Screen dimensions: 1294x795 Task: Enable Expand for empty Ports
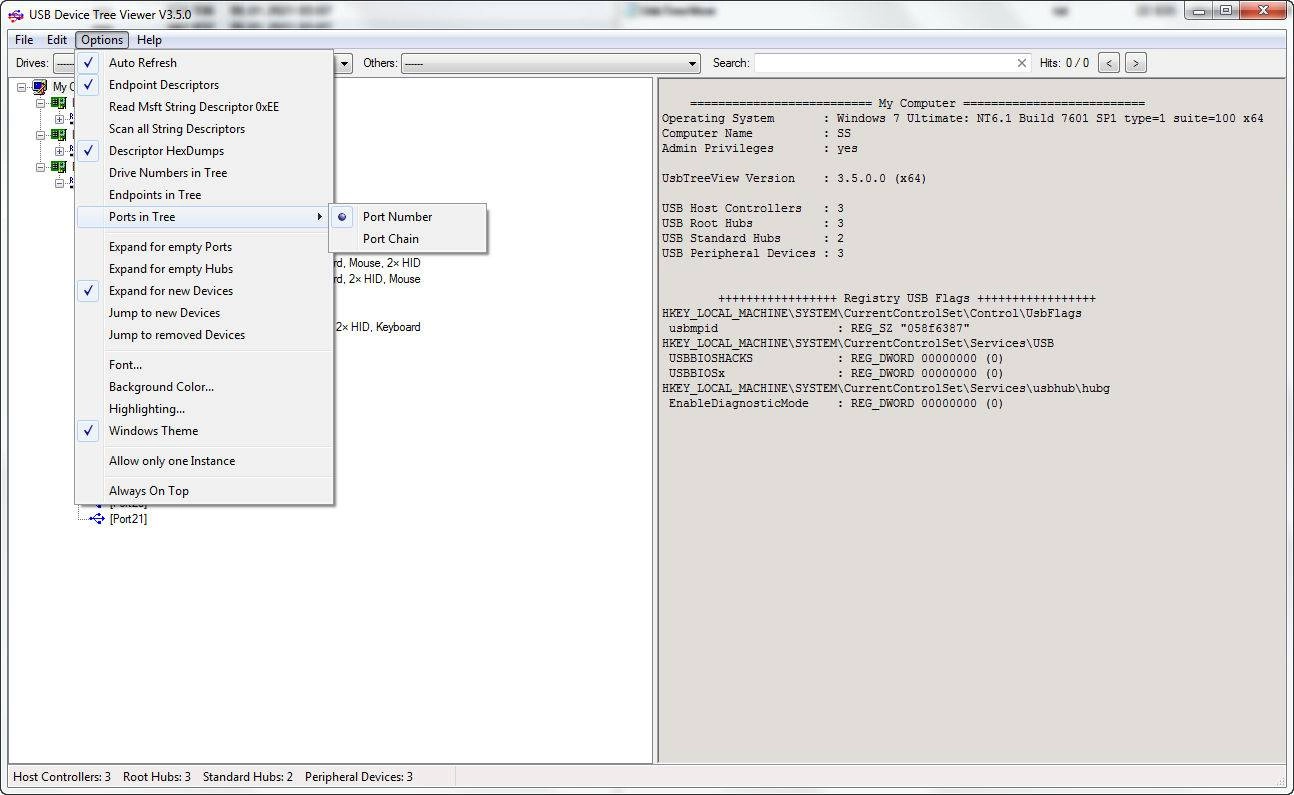(x=204, y=247)
